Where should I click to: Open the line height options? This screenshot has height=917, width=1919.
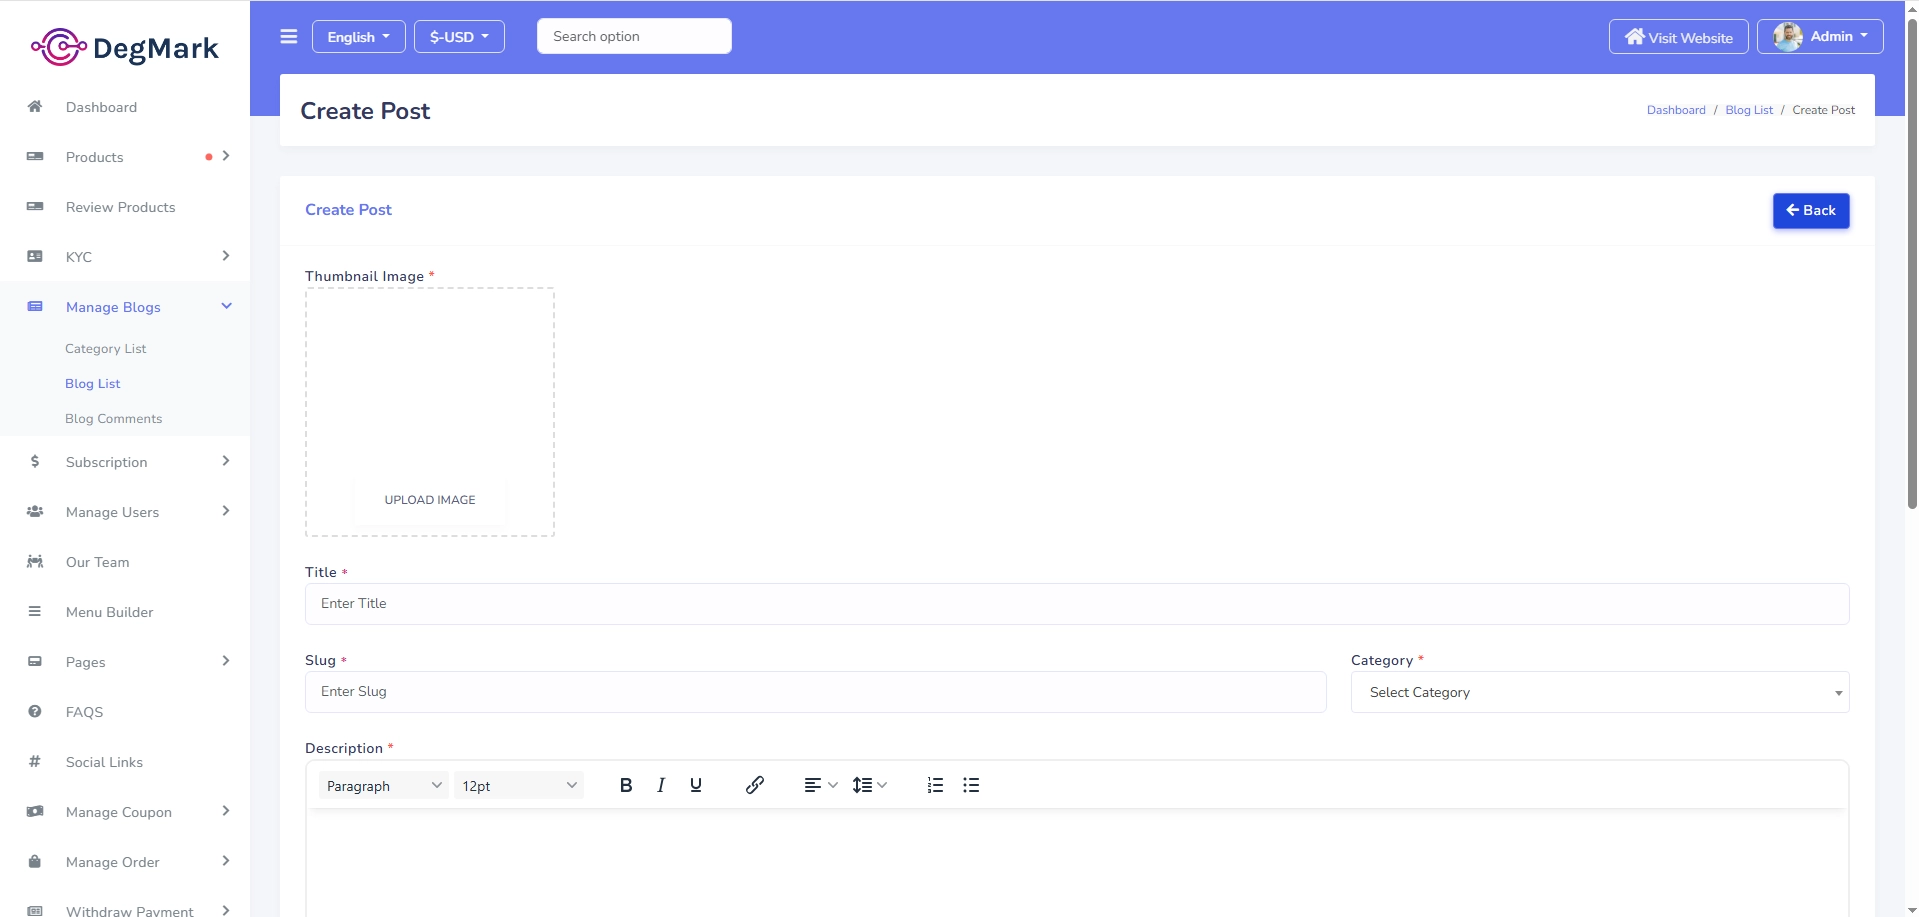pyautogui.click(x=870, y=785)
